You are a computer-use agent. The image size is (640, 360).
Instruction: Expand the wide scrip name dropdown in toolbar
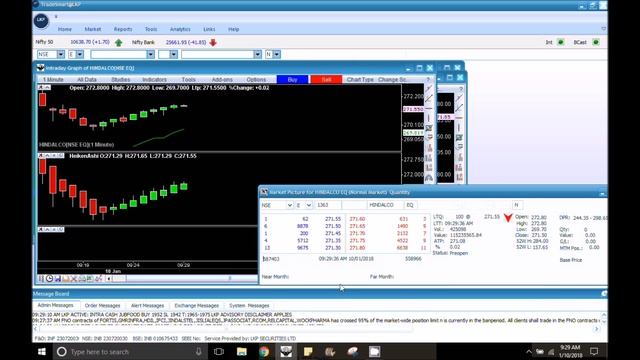257,54
